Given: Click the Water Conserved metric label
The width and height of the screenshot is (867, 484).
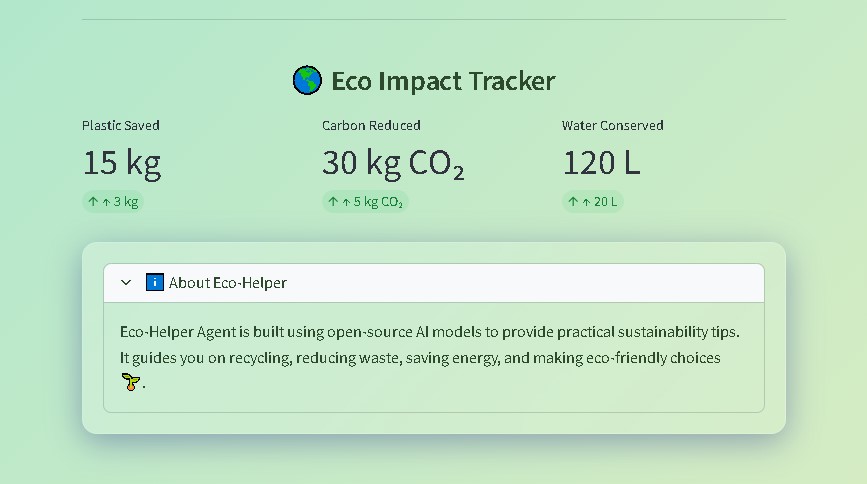Looking at the screenshot, I should 612,126.
